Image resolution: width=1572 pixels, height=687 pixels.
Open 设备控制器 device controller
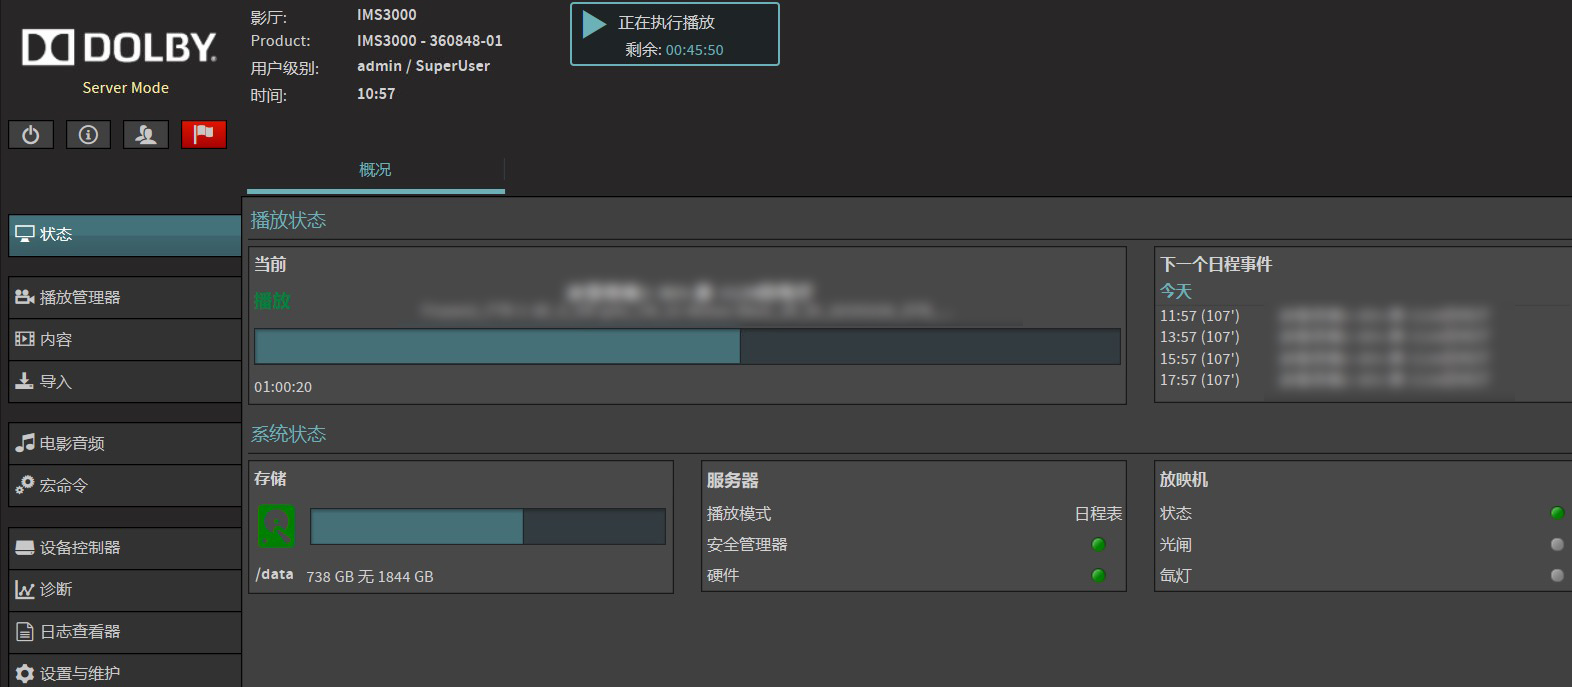[x=124, y=547]
